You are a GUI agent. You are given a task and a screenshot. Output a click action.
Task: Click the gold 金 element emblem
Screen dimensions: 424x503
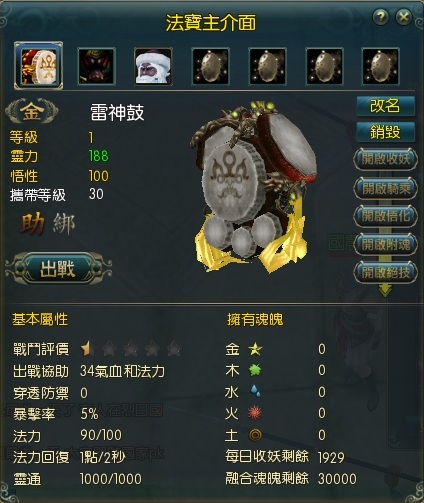pyautogui.click(x=32, y=111)
